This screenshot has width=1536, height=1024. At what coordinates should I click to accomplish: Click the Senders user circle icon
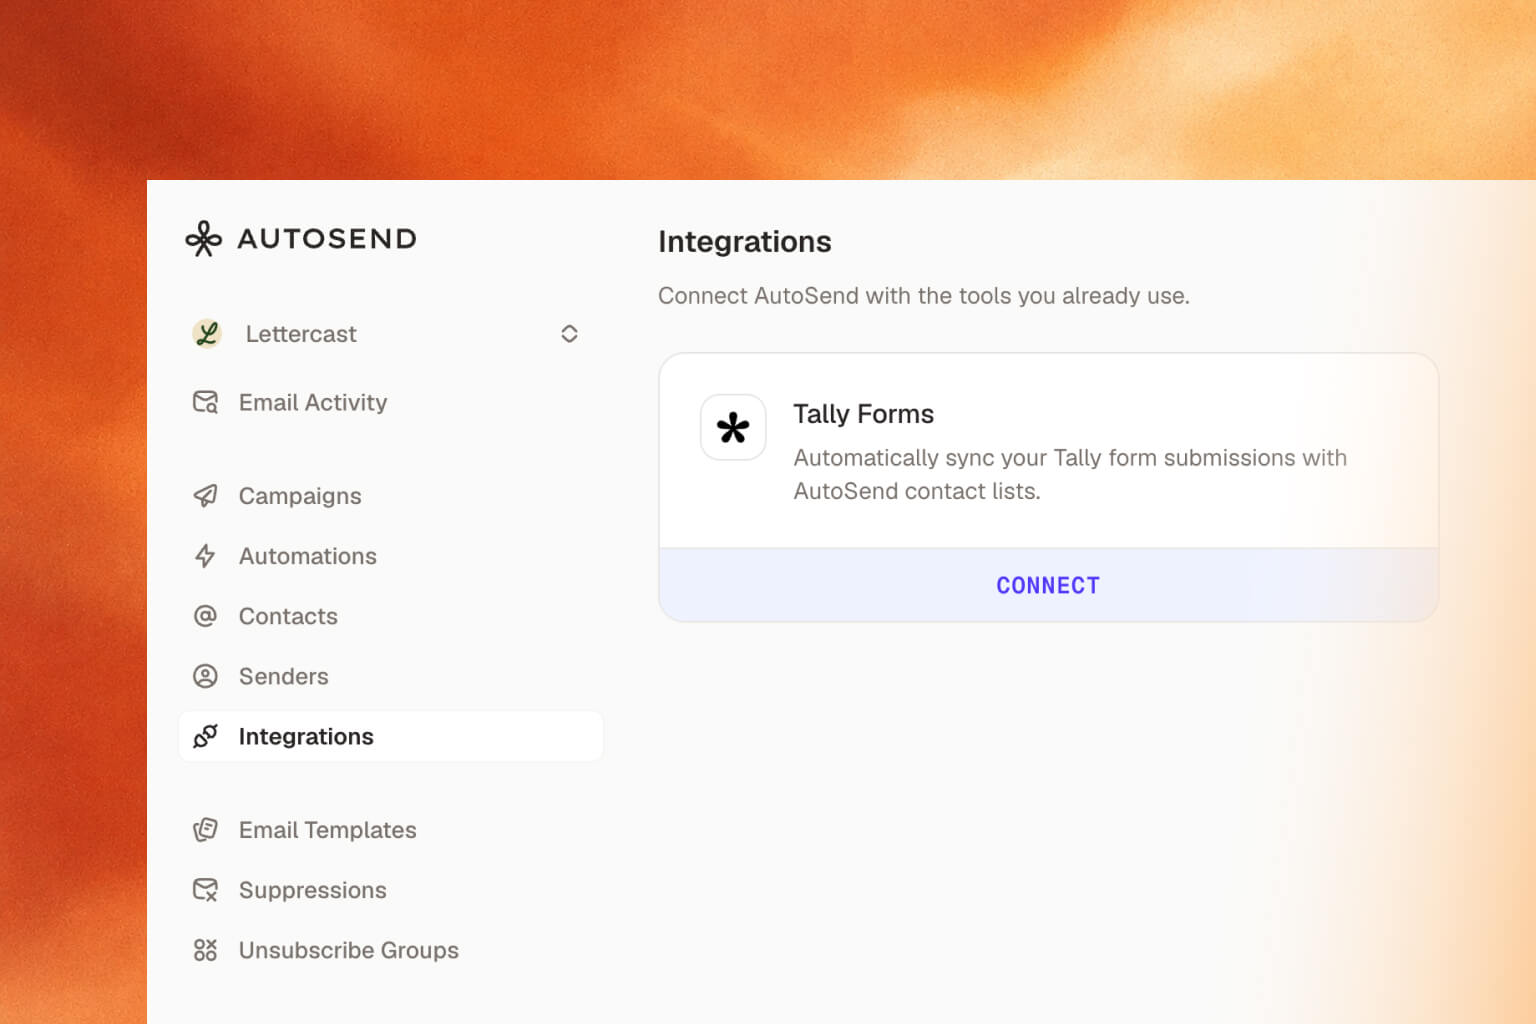coord(205,676)
